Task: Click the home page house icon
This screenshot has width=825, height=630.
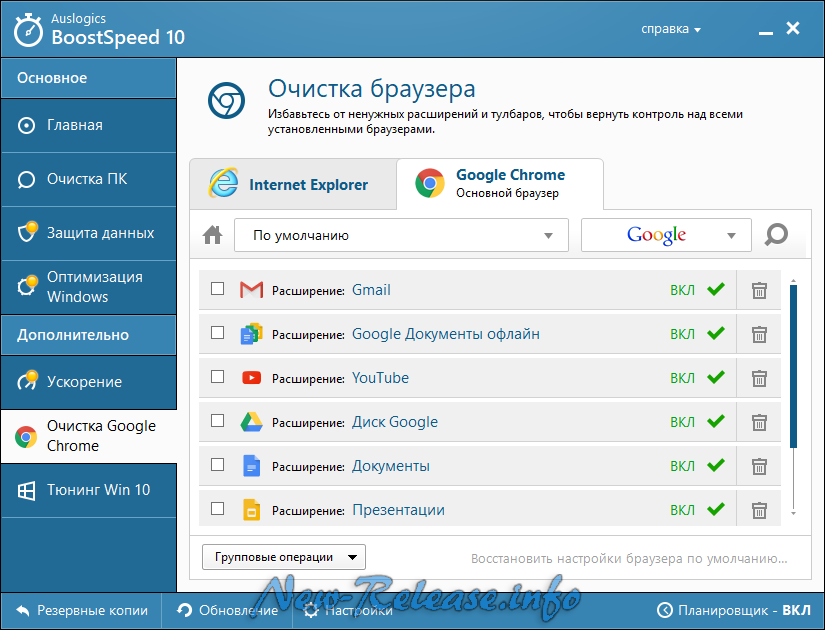Action: pyautogui.click(x=213, y=235)
